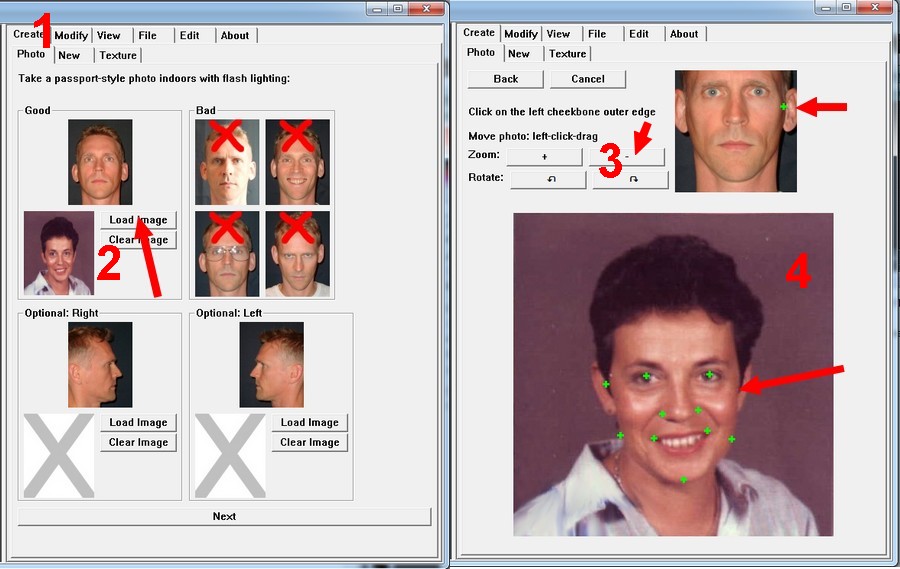Rotate photo counterclockwise
This screenshot has width=900, height=569.
(x=549, y=179)
